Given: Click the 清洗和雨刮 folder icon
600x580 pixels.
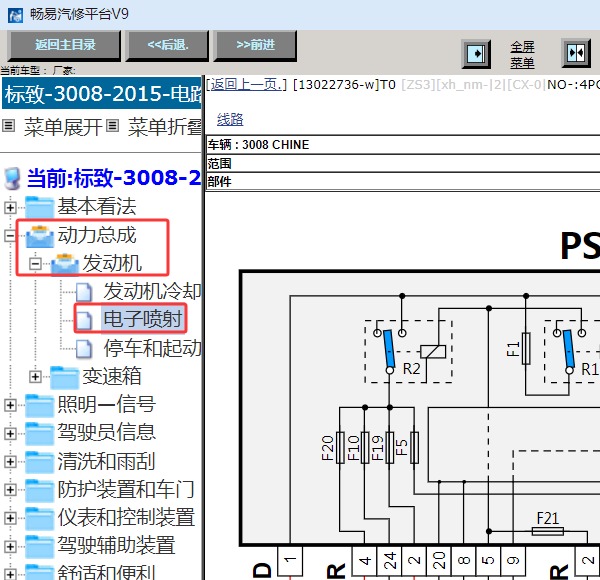Looking at the screenshot, I should (39, 462).
